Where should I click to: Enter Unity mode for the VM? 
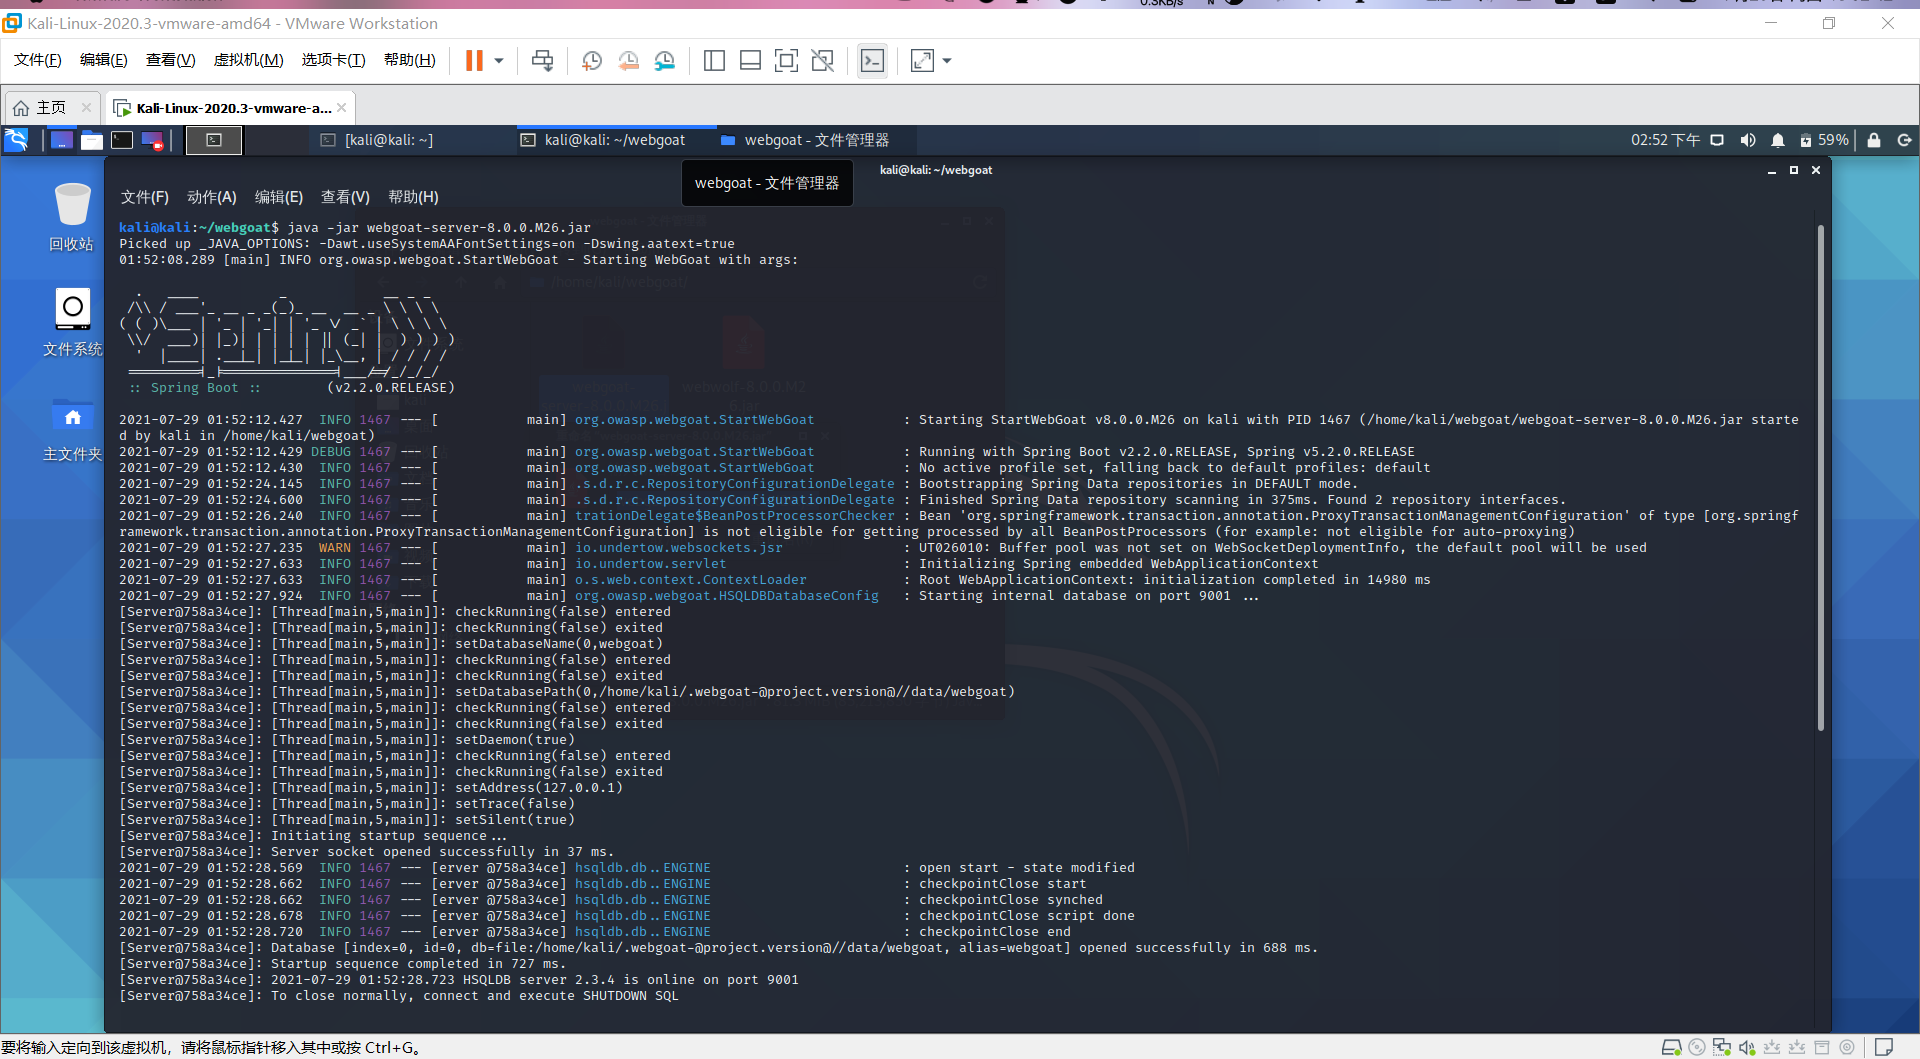823,60
